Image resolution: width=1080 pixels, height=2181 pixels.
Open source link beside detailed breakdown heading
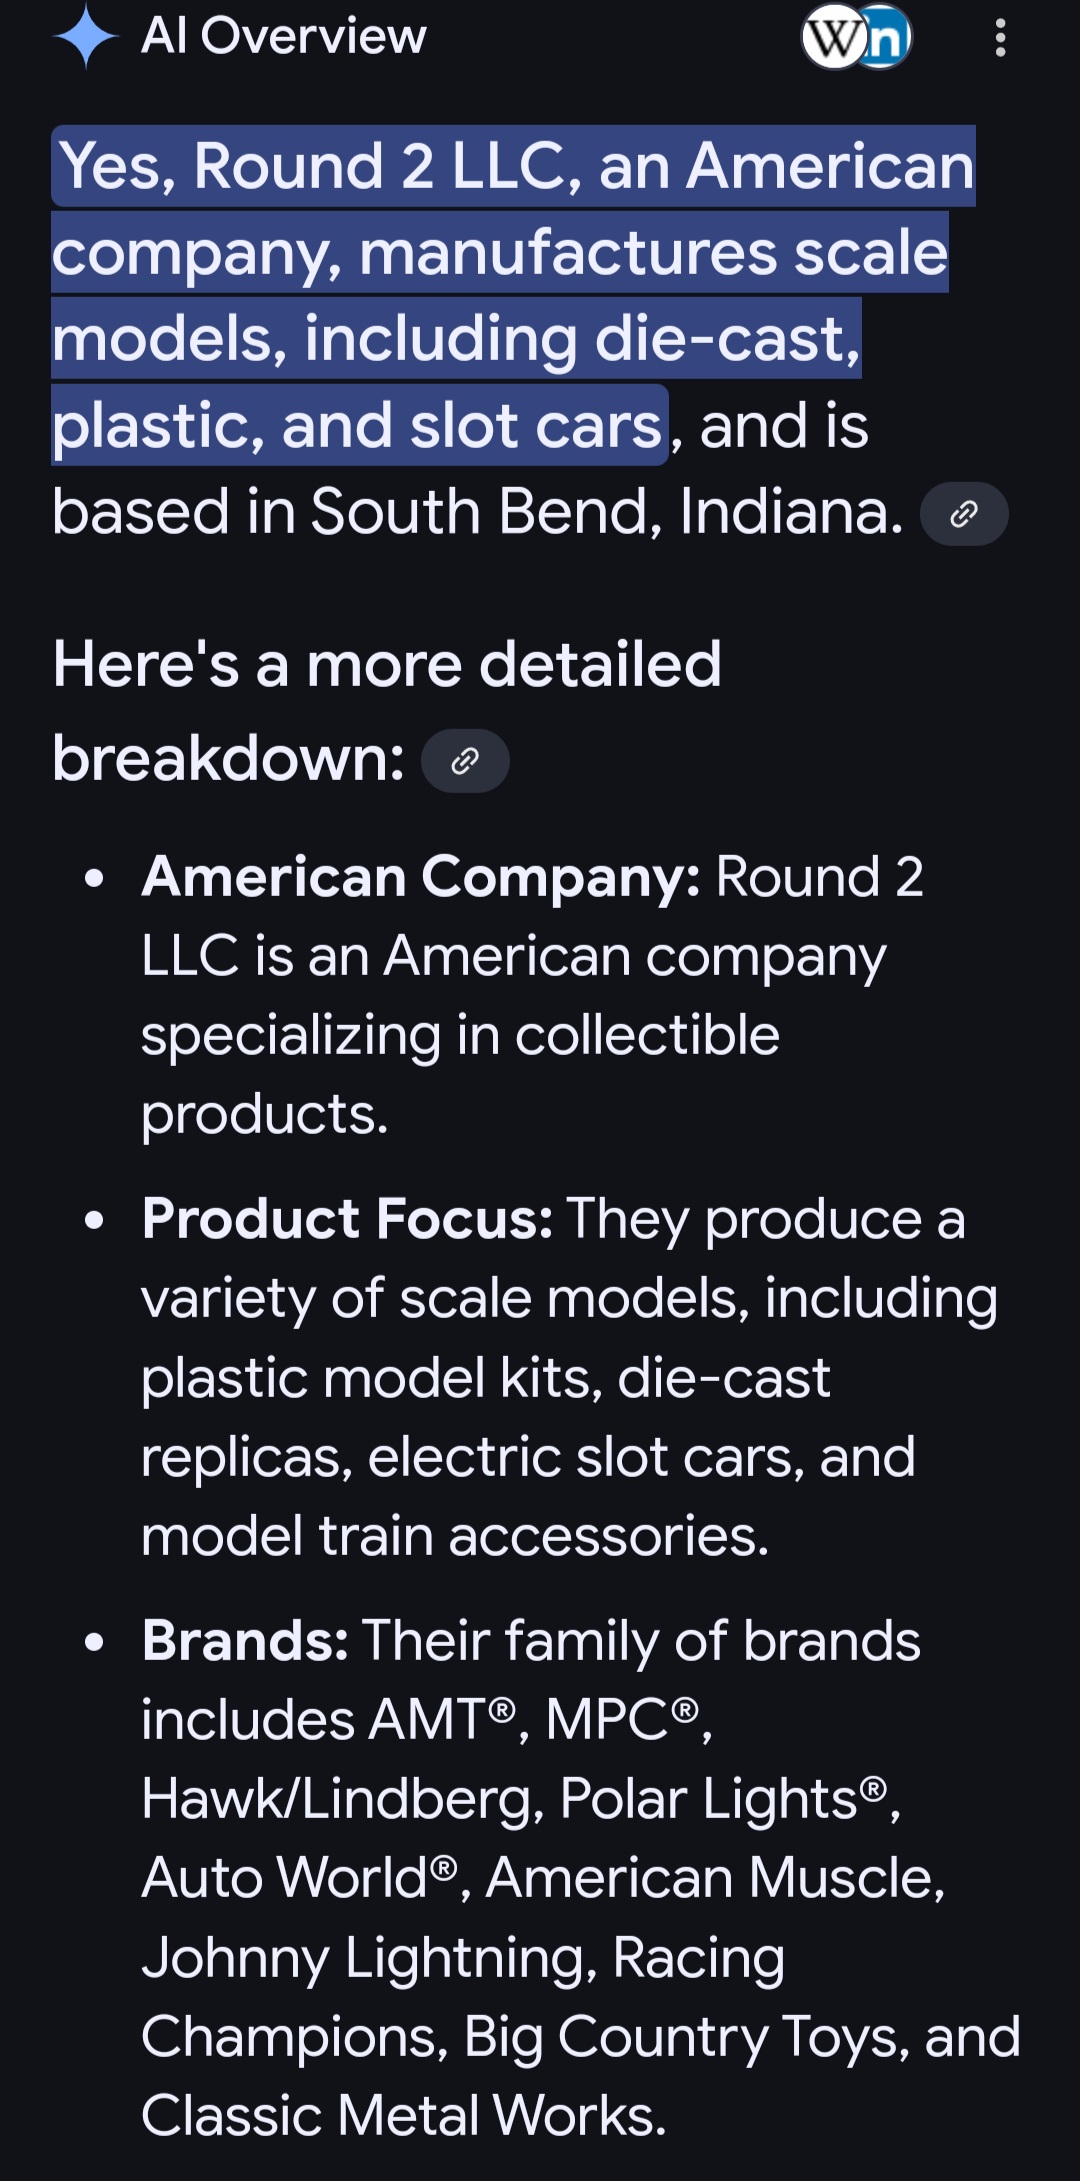pyautogui.click(x=465, y=761)
